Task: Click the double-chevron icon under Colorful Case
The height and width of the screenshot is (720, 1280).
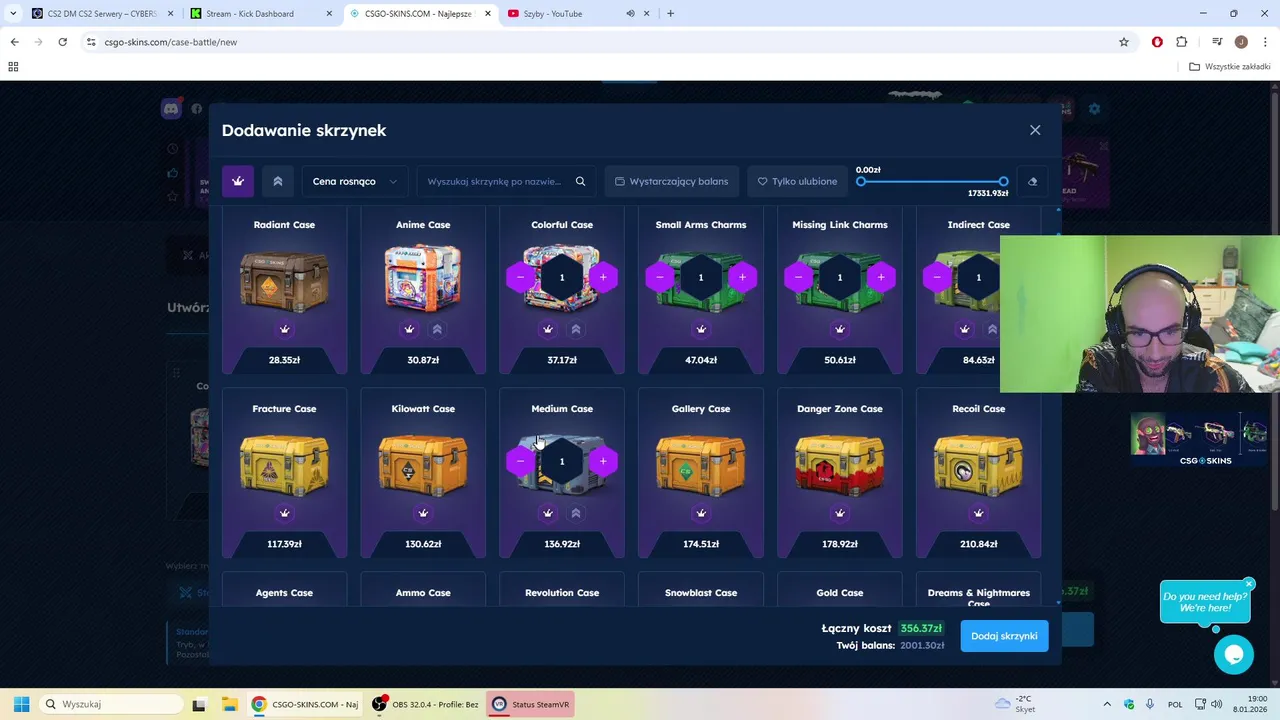Action: pos(576,329)
